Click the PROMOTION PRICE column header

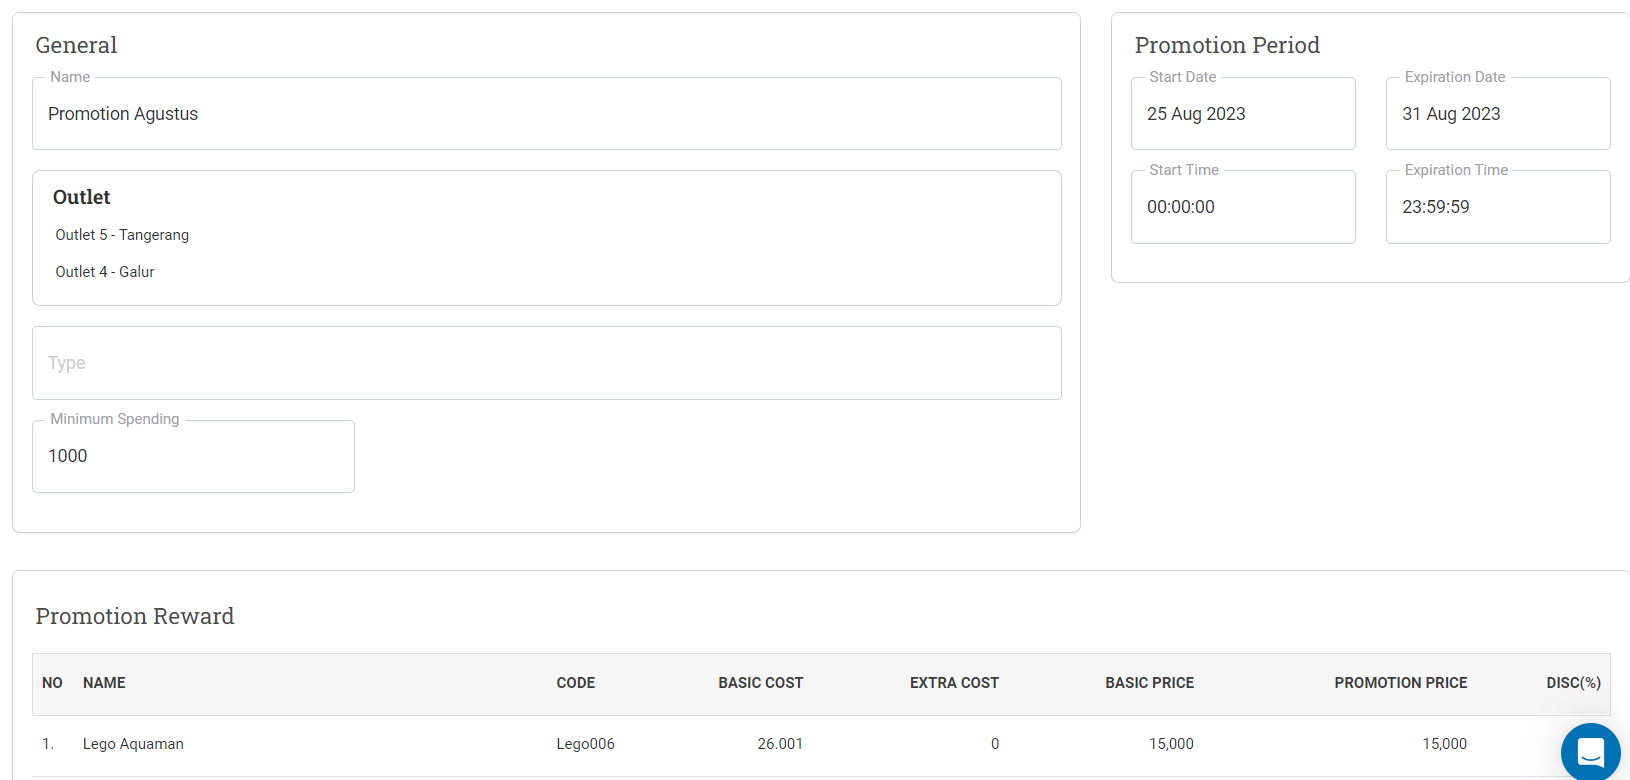(1401, 683)
